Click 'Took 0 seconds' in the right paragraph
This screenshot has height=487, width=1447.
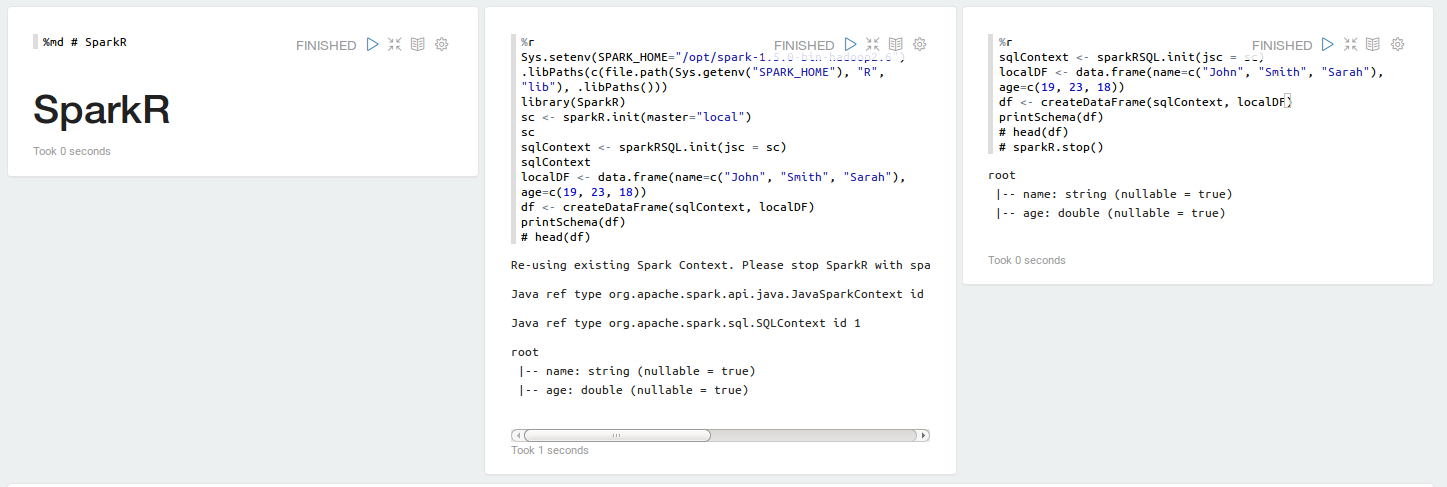[x=1027, y=261]
